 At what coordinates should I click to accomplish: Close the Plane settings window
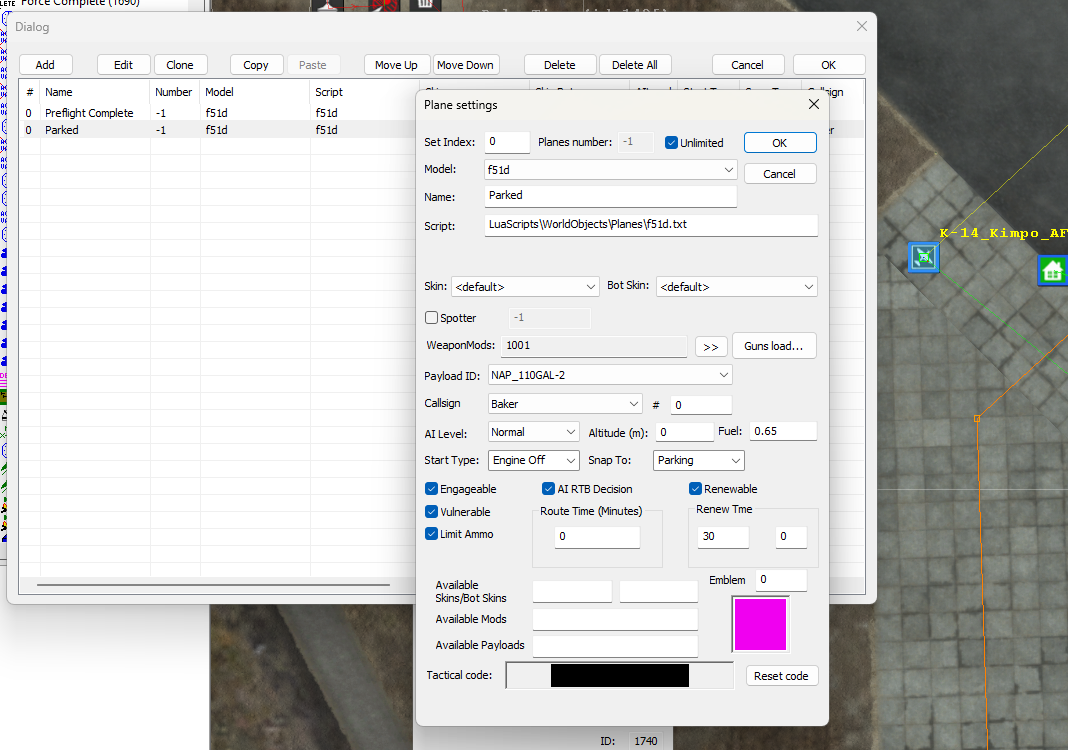point(813,104)
